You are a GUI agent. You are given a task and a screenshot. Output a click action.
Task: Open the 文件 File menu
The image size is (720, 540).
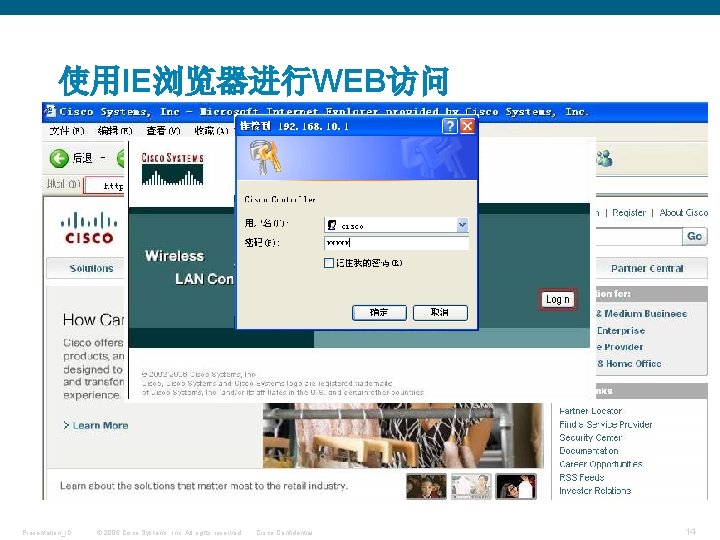point(67,131)
